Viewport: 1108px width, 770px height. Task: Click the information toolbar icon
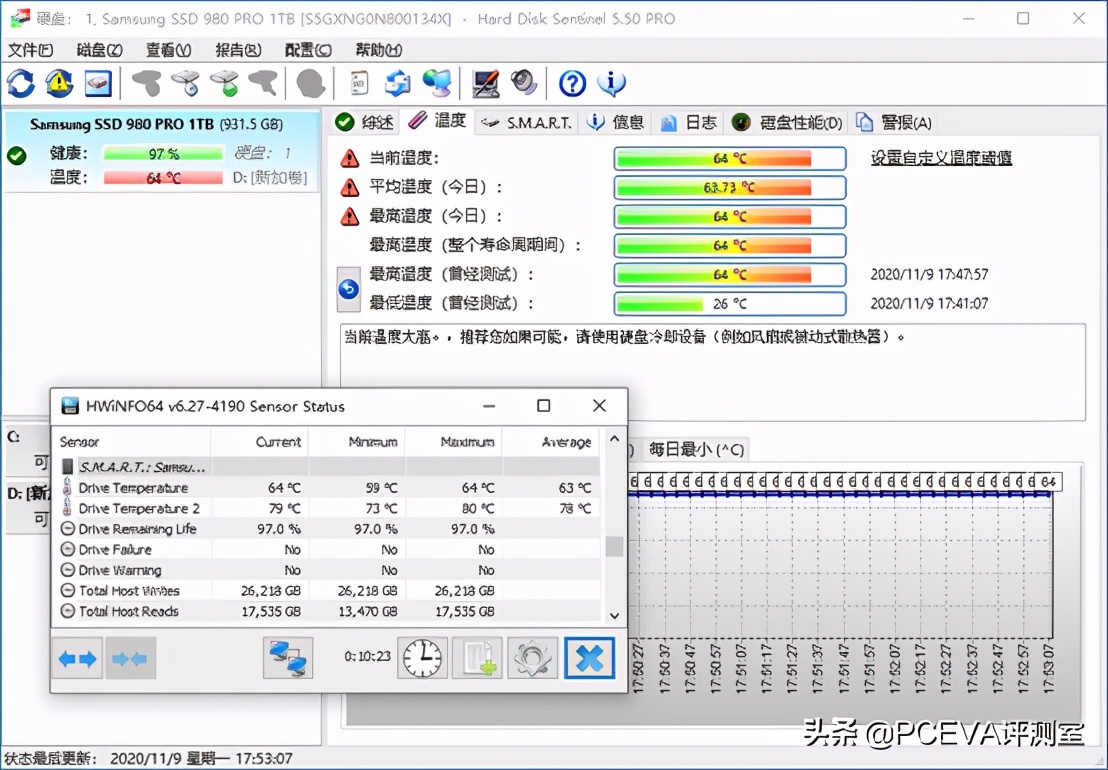point(611,83)
